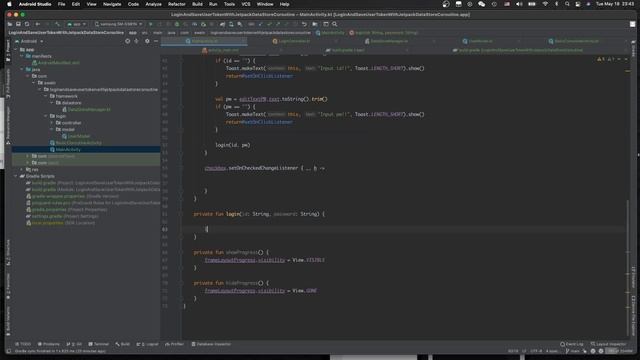Open the Android project view dropdown
The image size is (640, 360).
[x=29, y=41]
